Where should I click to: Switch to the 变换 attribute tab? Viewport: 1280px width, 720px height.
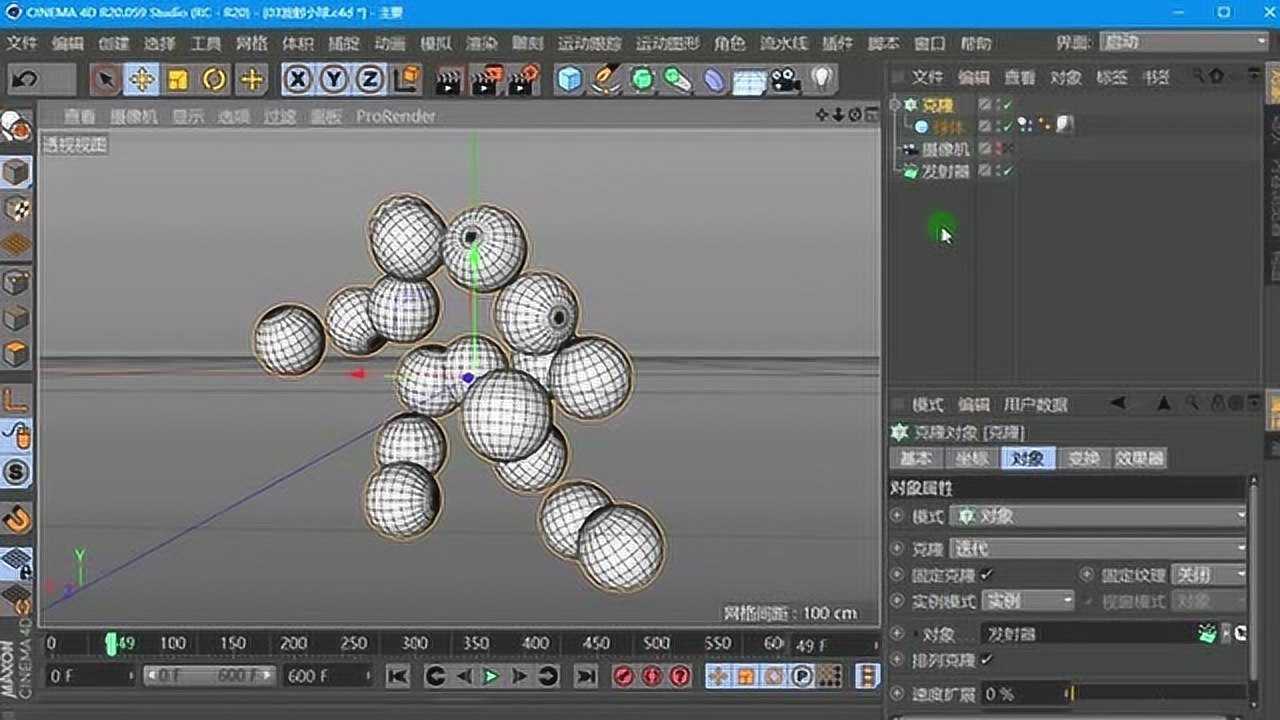1083,458
